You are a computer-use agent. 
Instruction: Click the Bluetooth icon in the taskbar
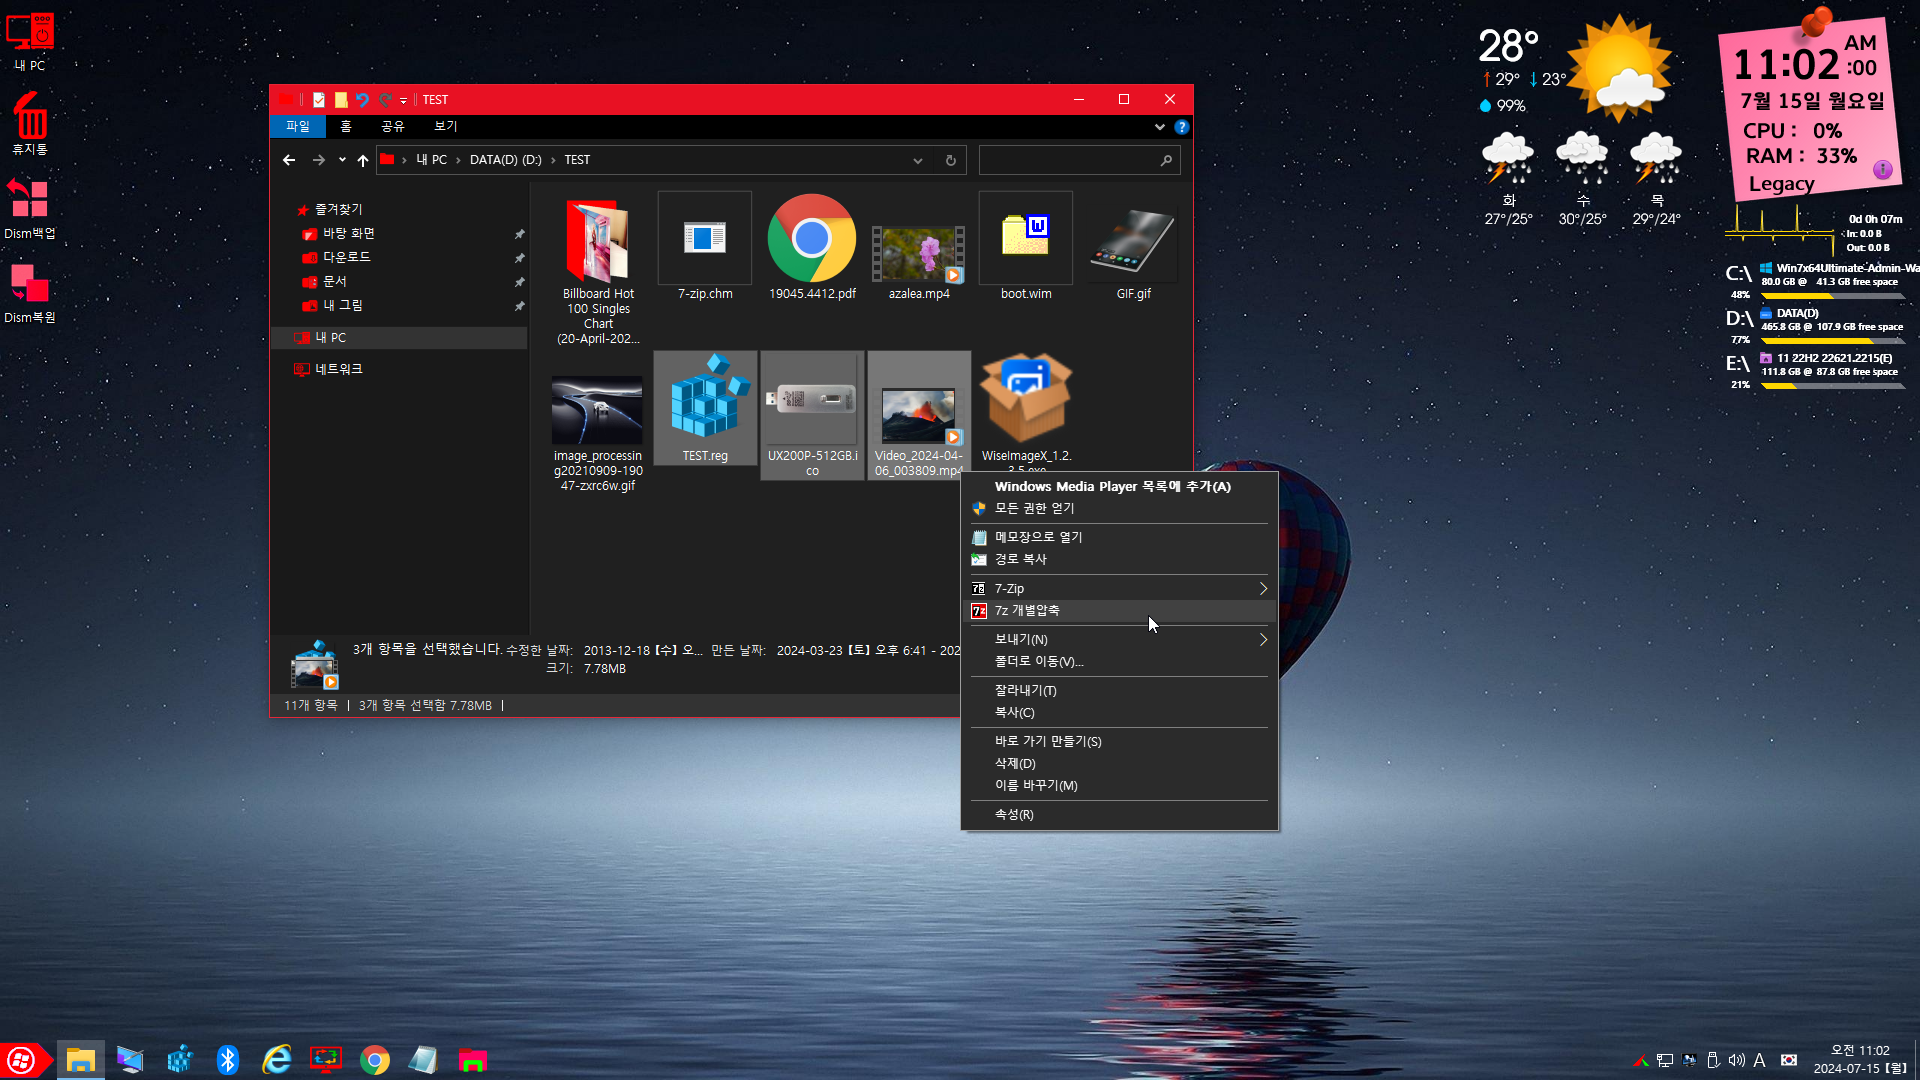228,1060
